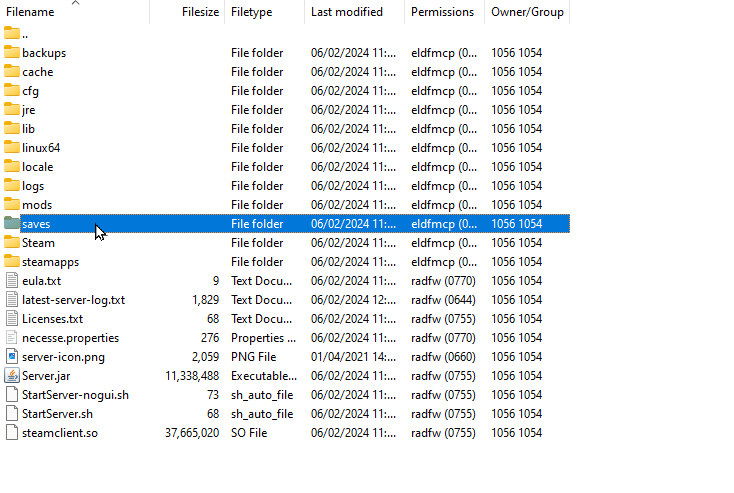This screenshot has height=493, width=734.
Task: Select the StartServer-nogui.sh script
Action: coord(75,395)
